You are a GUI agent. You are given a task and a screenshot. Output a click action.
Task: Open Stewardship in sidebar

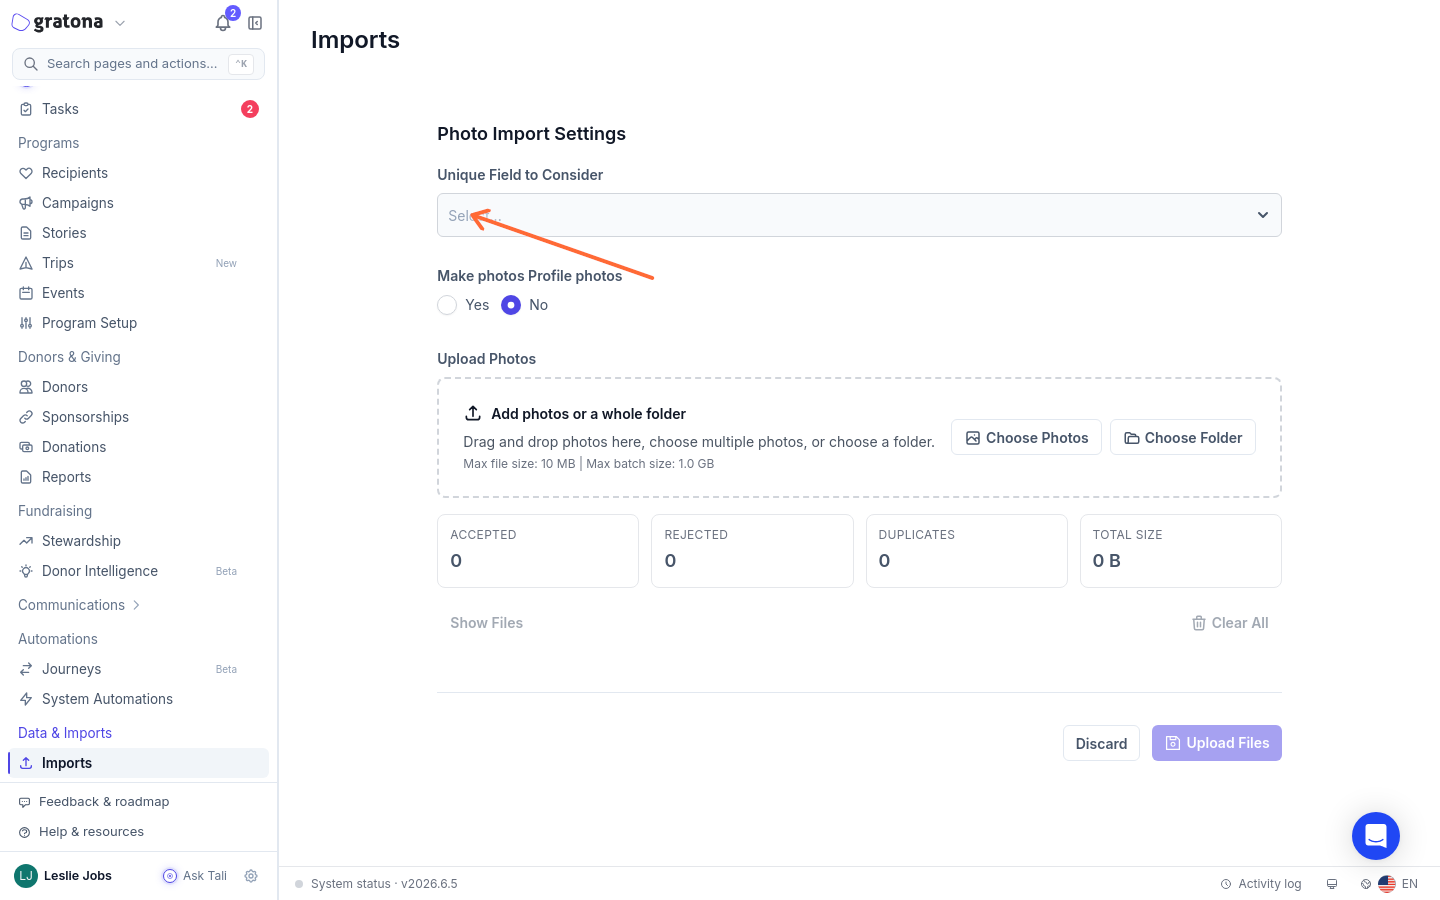[138, 541]
